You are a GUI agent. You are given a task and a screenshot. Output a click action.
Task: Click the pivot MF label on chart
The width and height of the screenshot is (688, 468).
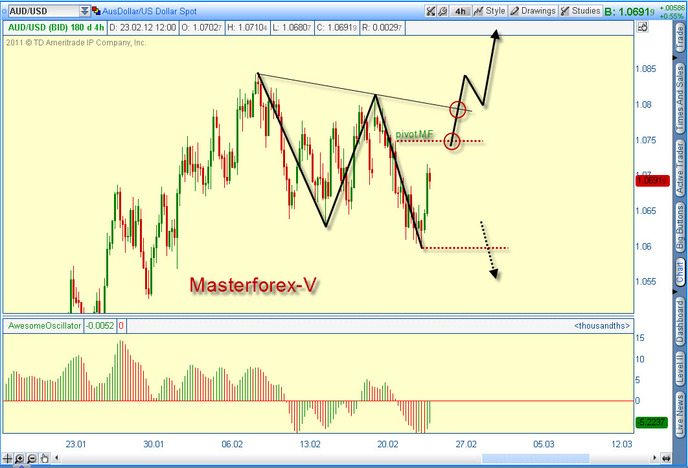[x=414, y=134]
